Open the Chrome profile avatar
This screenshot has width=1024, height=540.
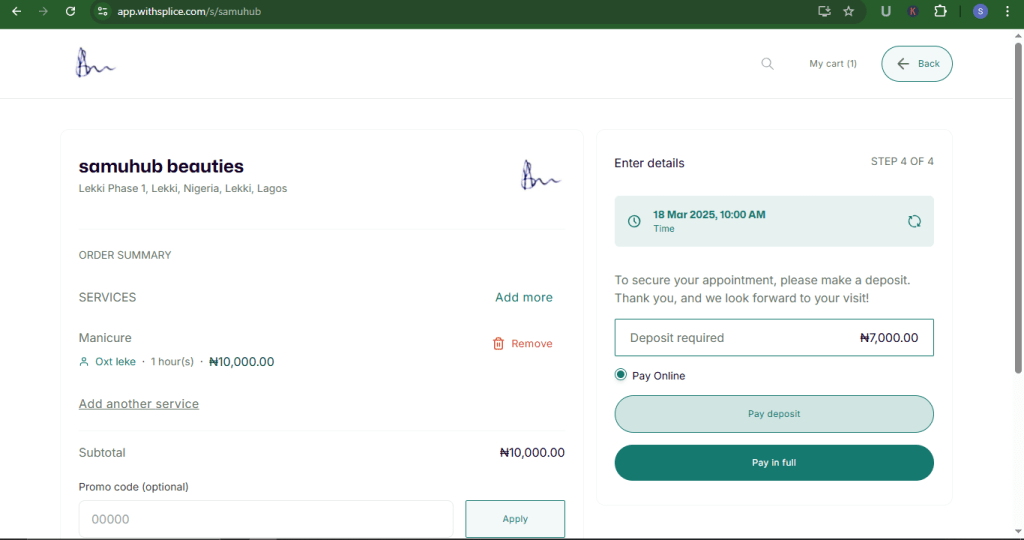[980, 11]
